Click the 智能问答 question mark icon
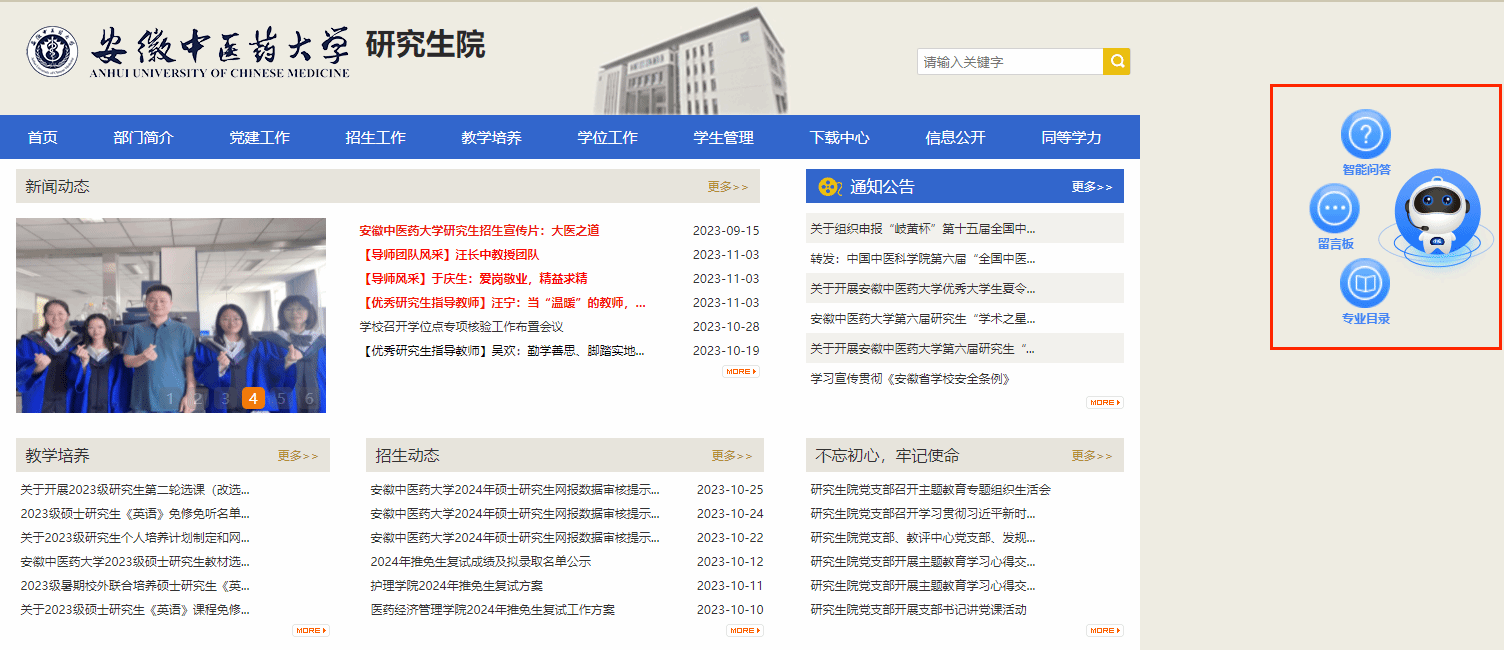The image size is (1504, 650). (1365, 134)
